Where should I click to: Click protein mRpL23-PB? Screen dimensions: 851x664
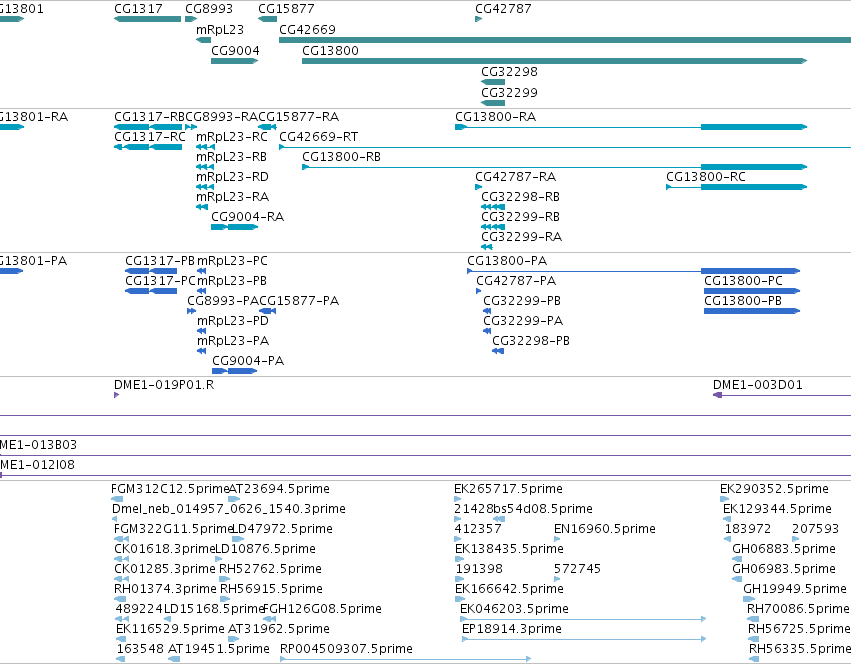pos(232,281)
